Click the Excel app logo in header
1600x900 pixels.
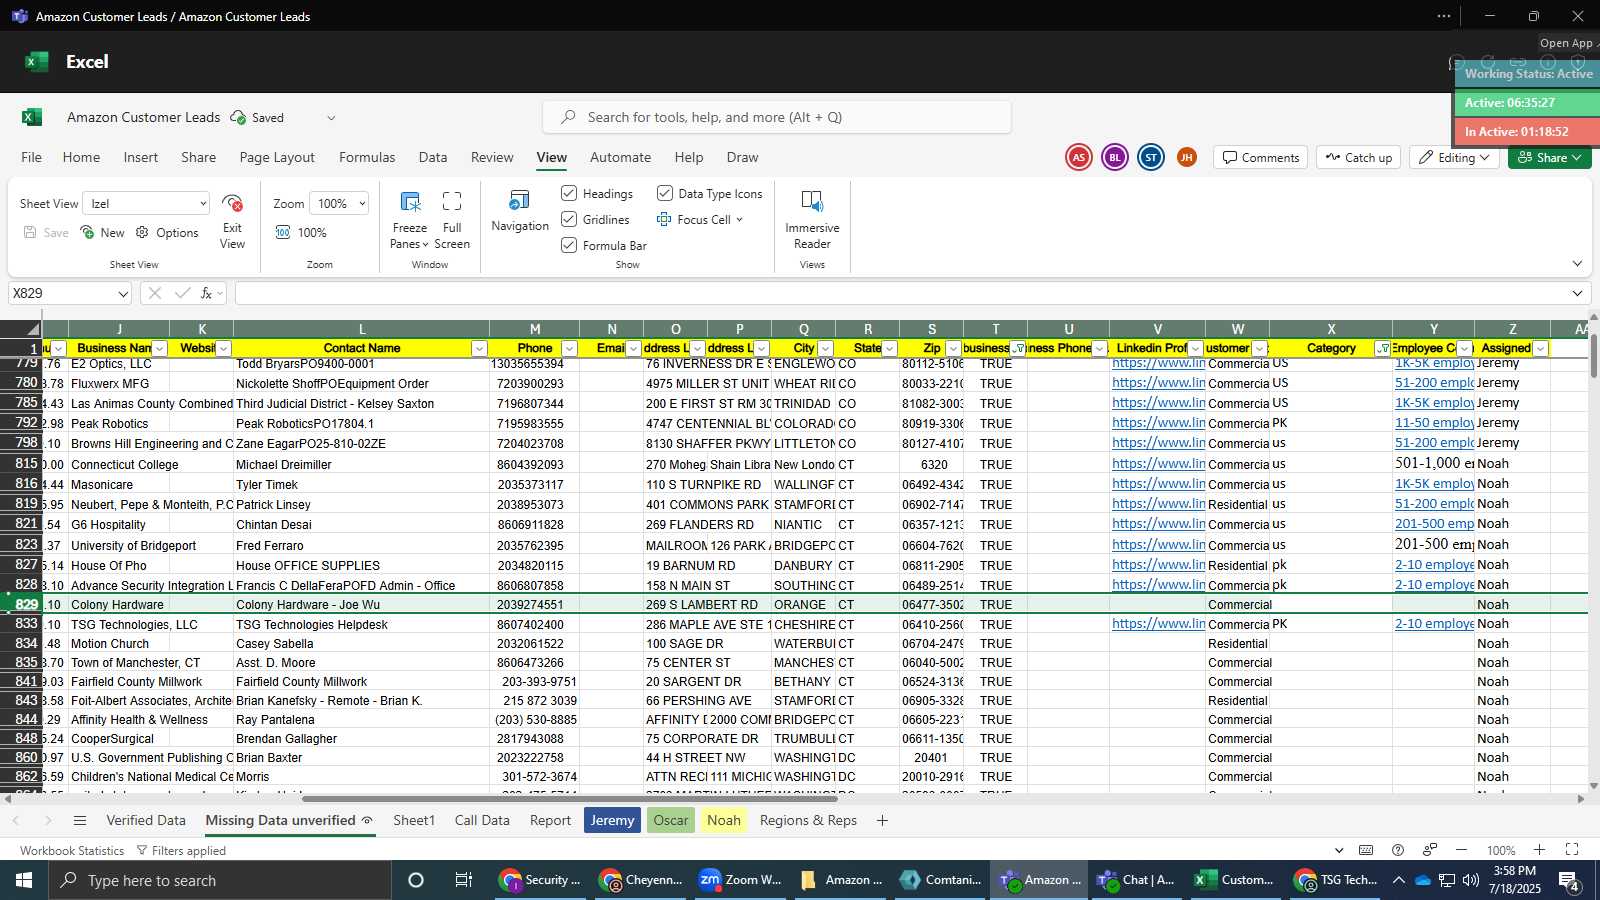coord(37,62)
